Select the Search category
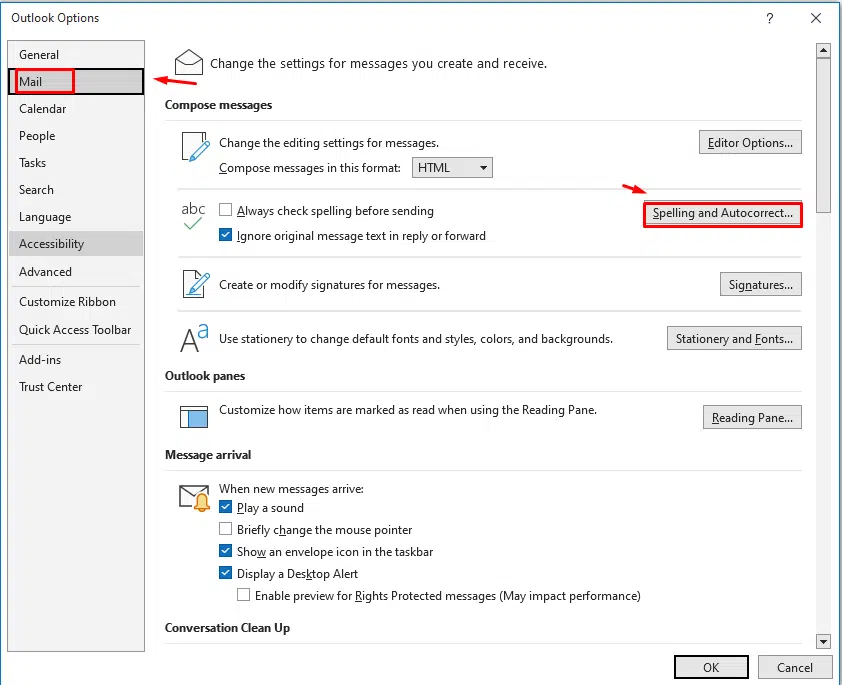 pos(76,190)
